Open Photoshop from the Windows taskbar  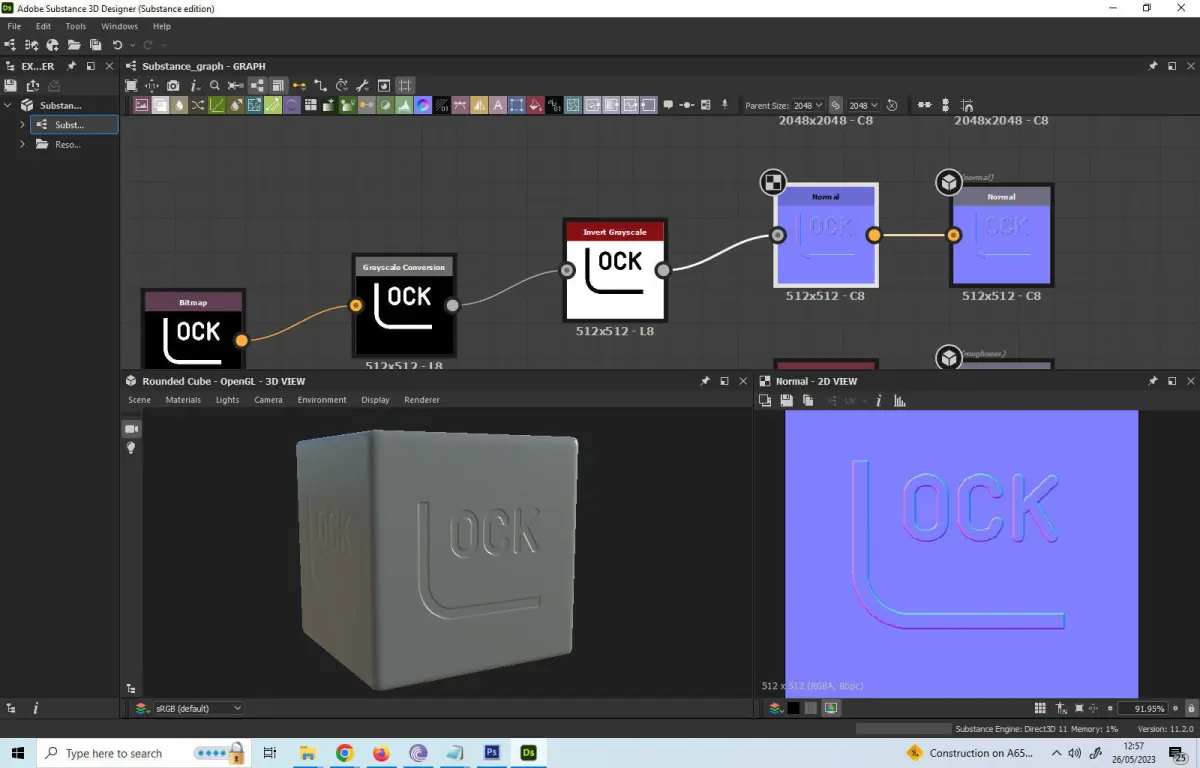coord(492,753)
